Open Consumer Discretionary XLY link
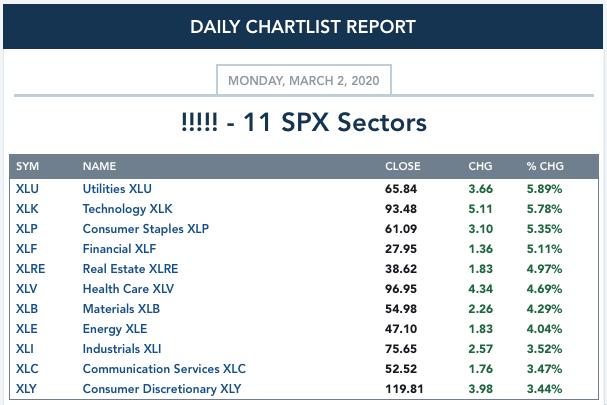This screenshot has width=607, height=405. tap(162, 389)
